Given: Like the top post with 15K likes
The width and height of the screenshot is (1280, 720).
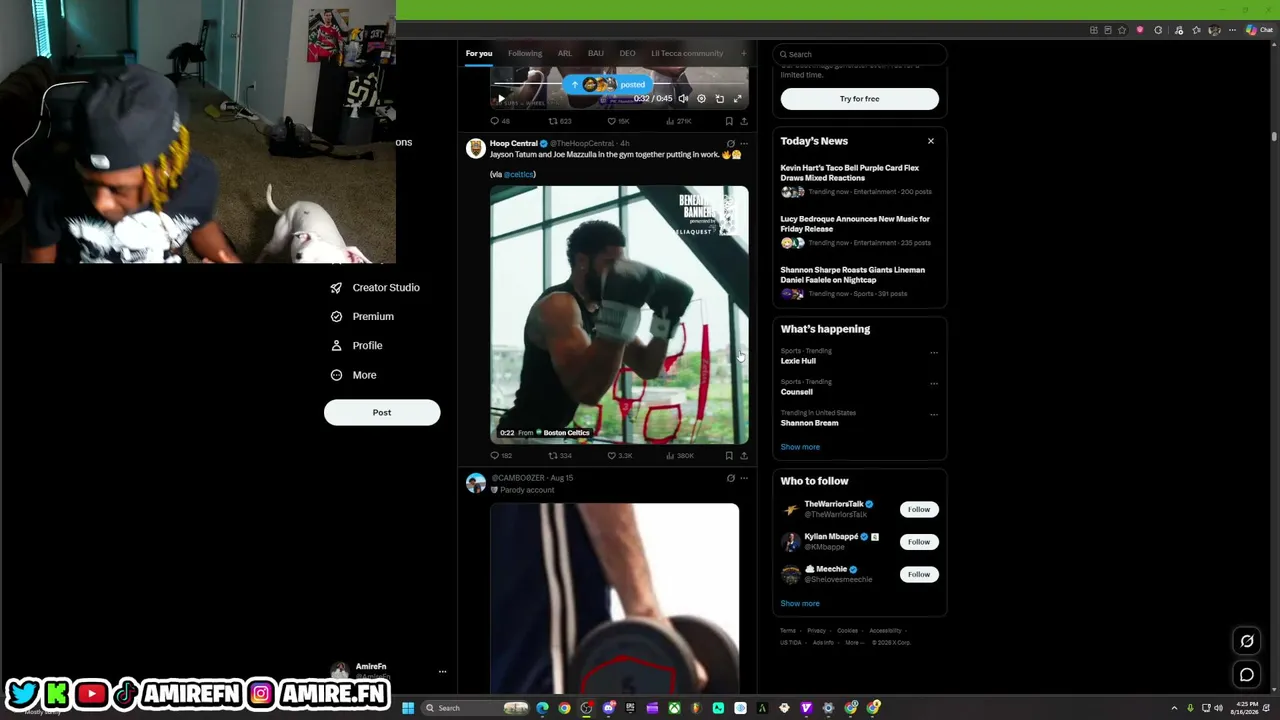Looking at the screenshot, I should 619,121.
